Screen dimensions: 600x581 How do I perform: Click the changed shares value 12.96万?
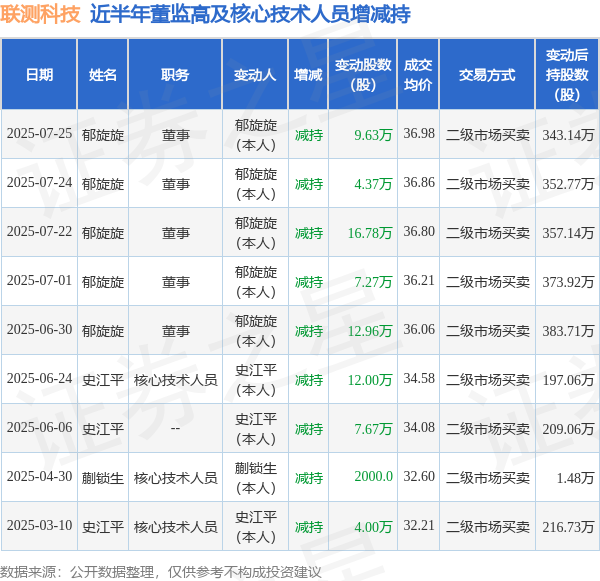(370, 331)
